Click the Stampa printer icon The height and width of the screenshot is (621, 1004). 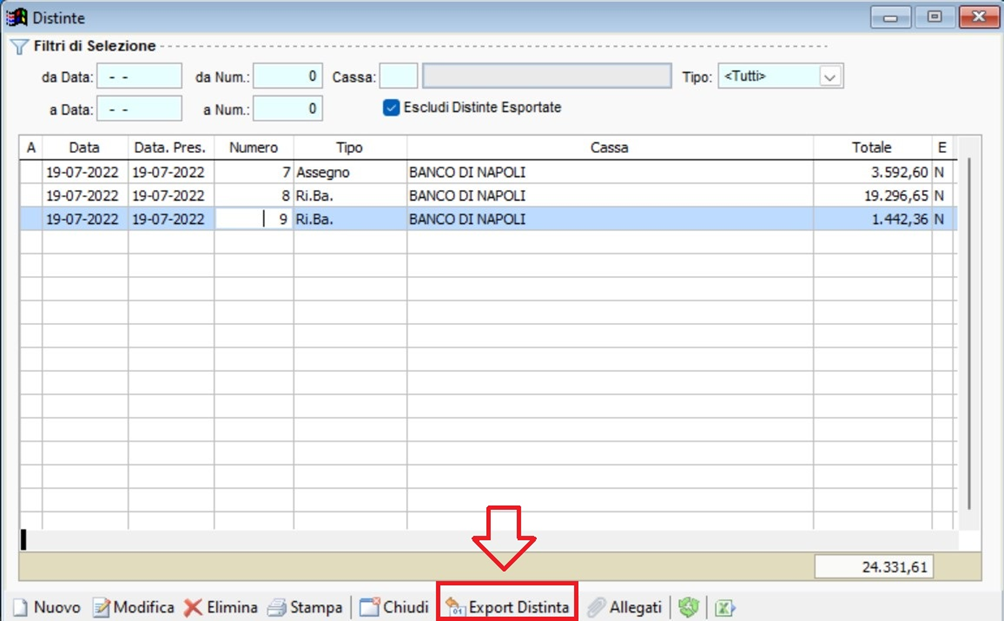coord(276,607)
